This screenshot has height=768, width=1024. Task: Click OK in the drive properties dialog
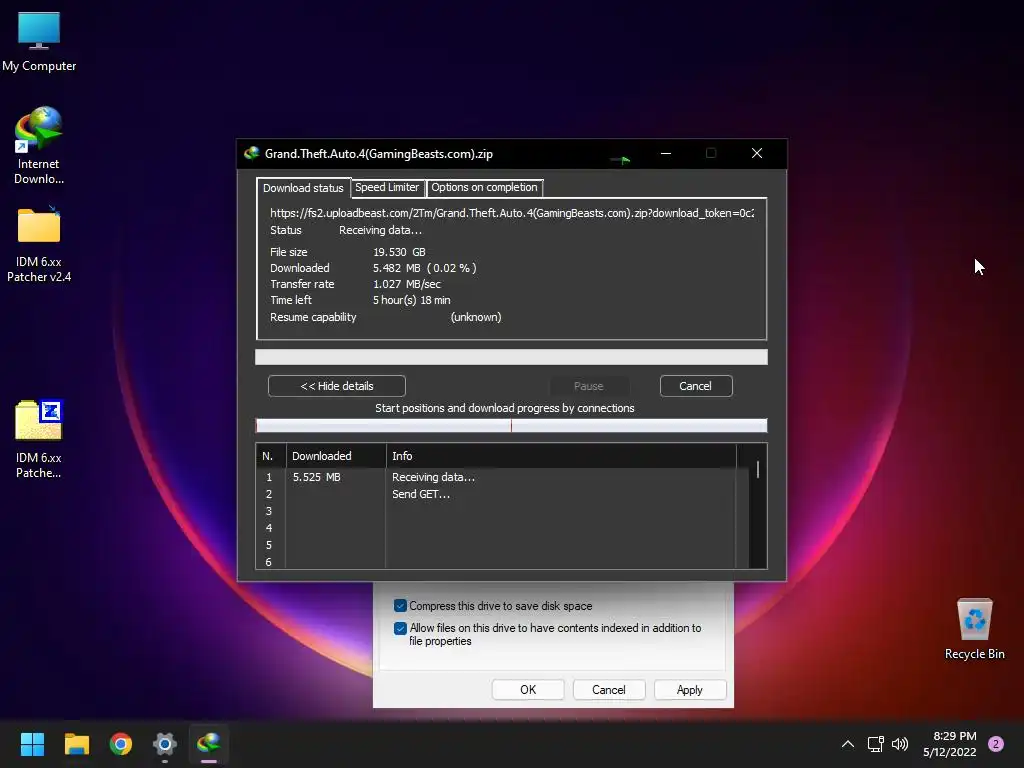528,690
